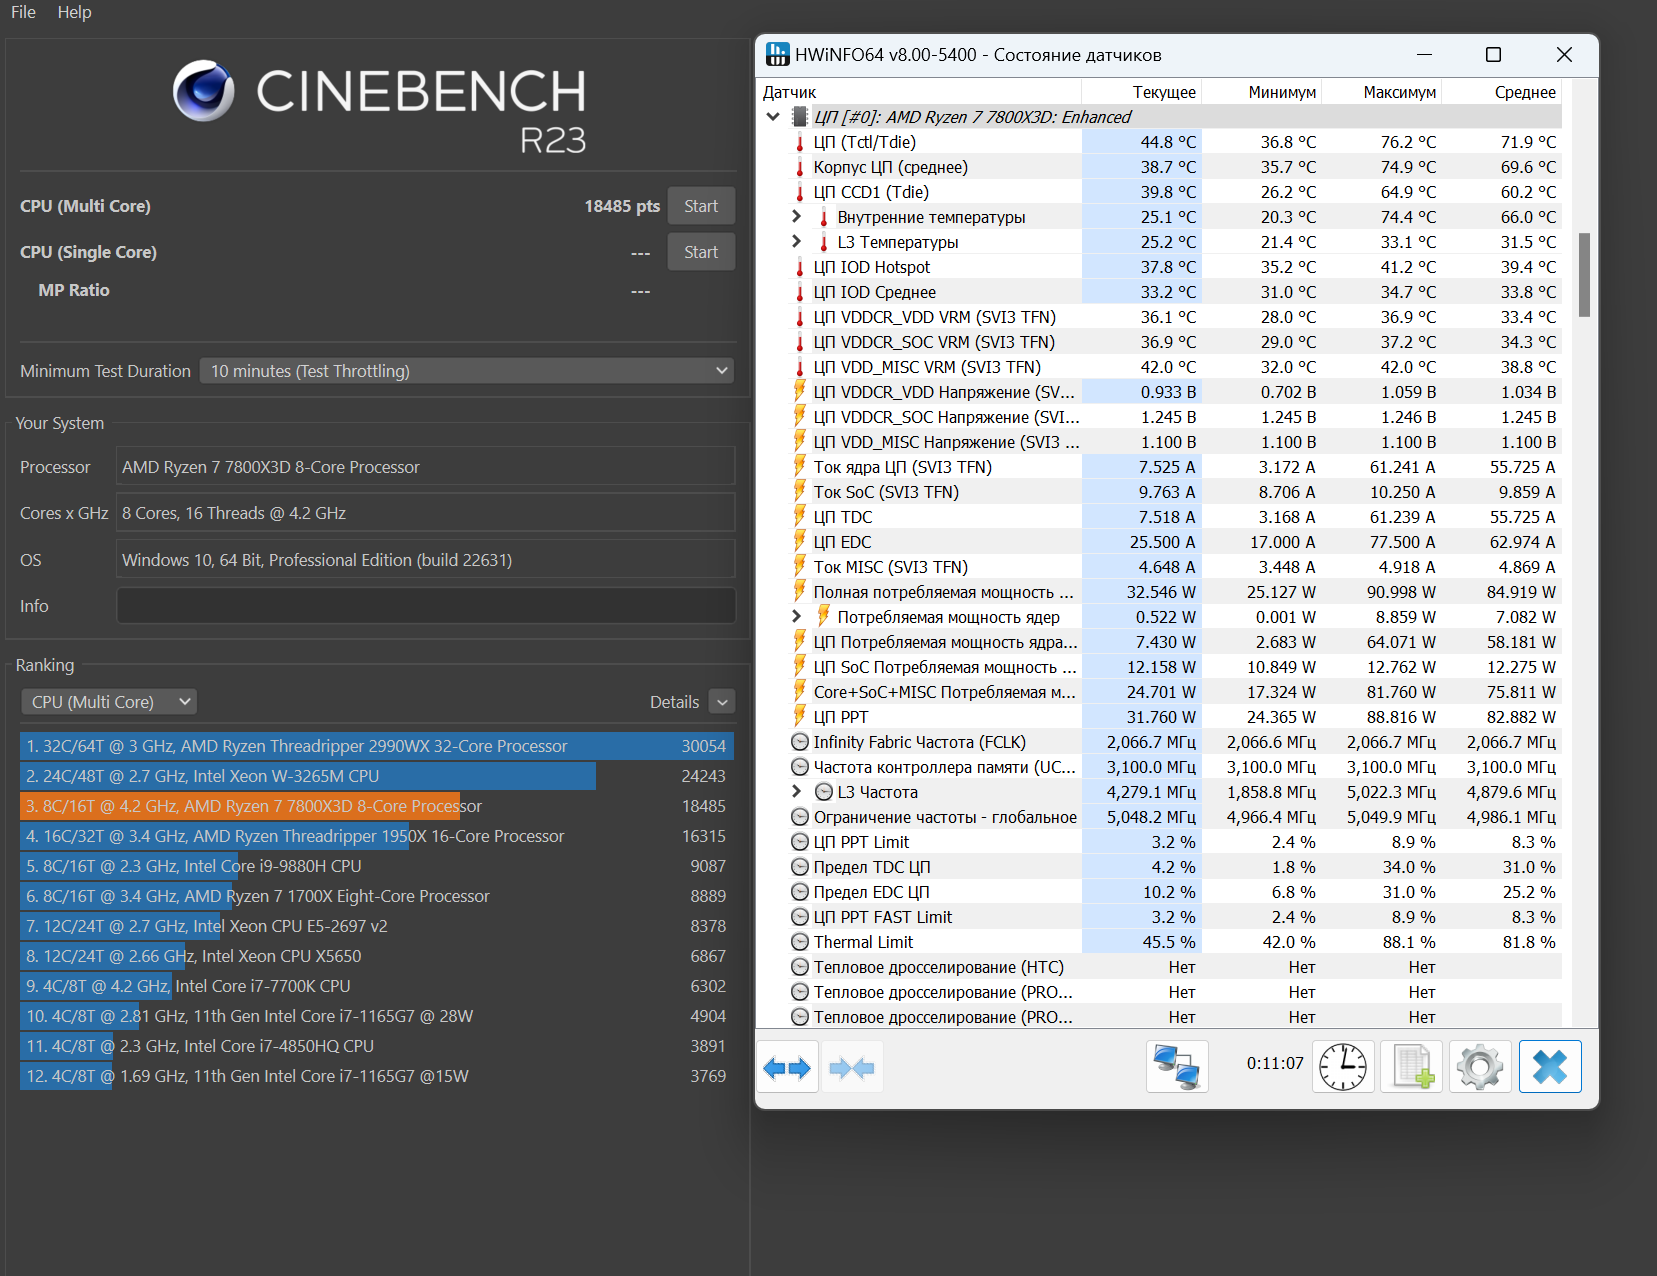Click the Тепловое дросселирование (HTC) sensor row label

[x=939, y=967]
